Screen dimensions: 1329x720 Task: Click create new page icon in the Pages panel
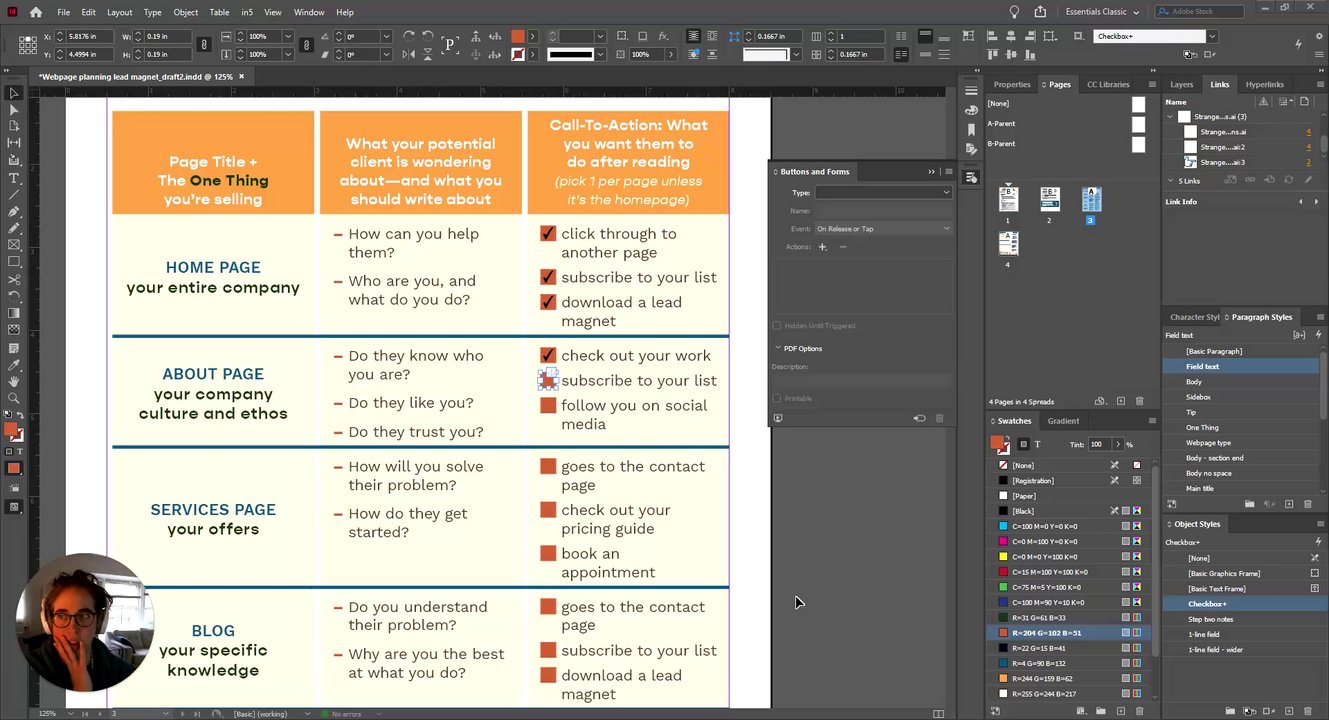pos(1121,402)
